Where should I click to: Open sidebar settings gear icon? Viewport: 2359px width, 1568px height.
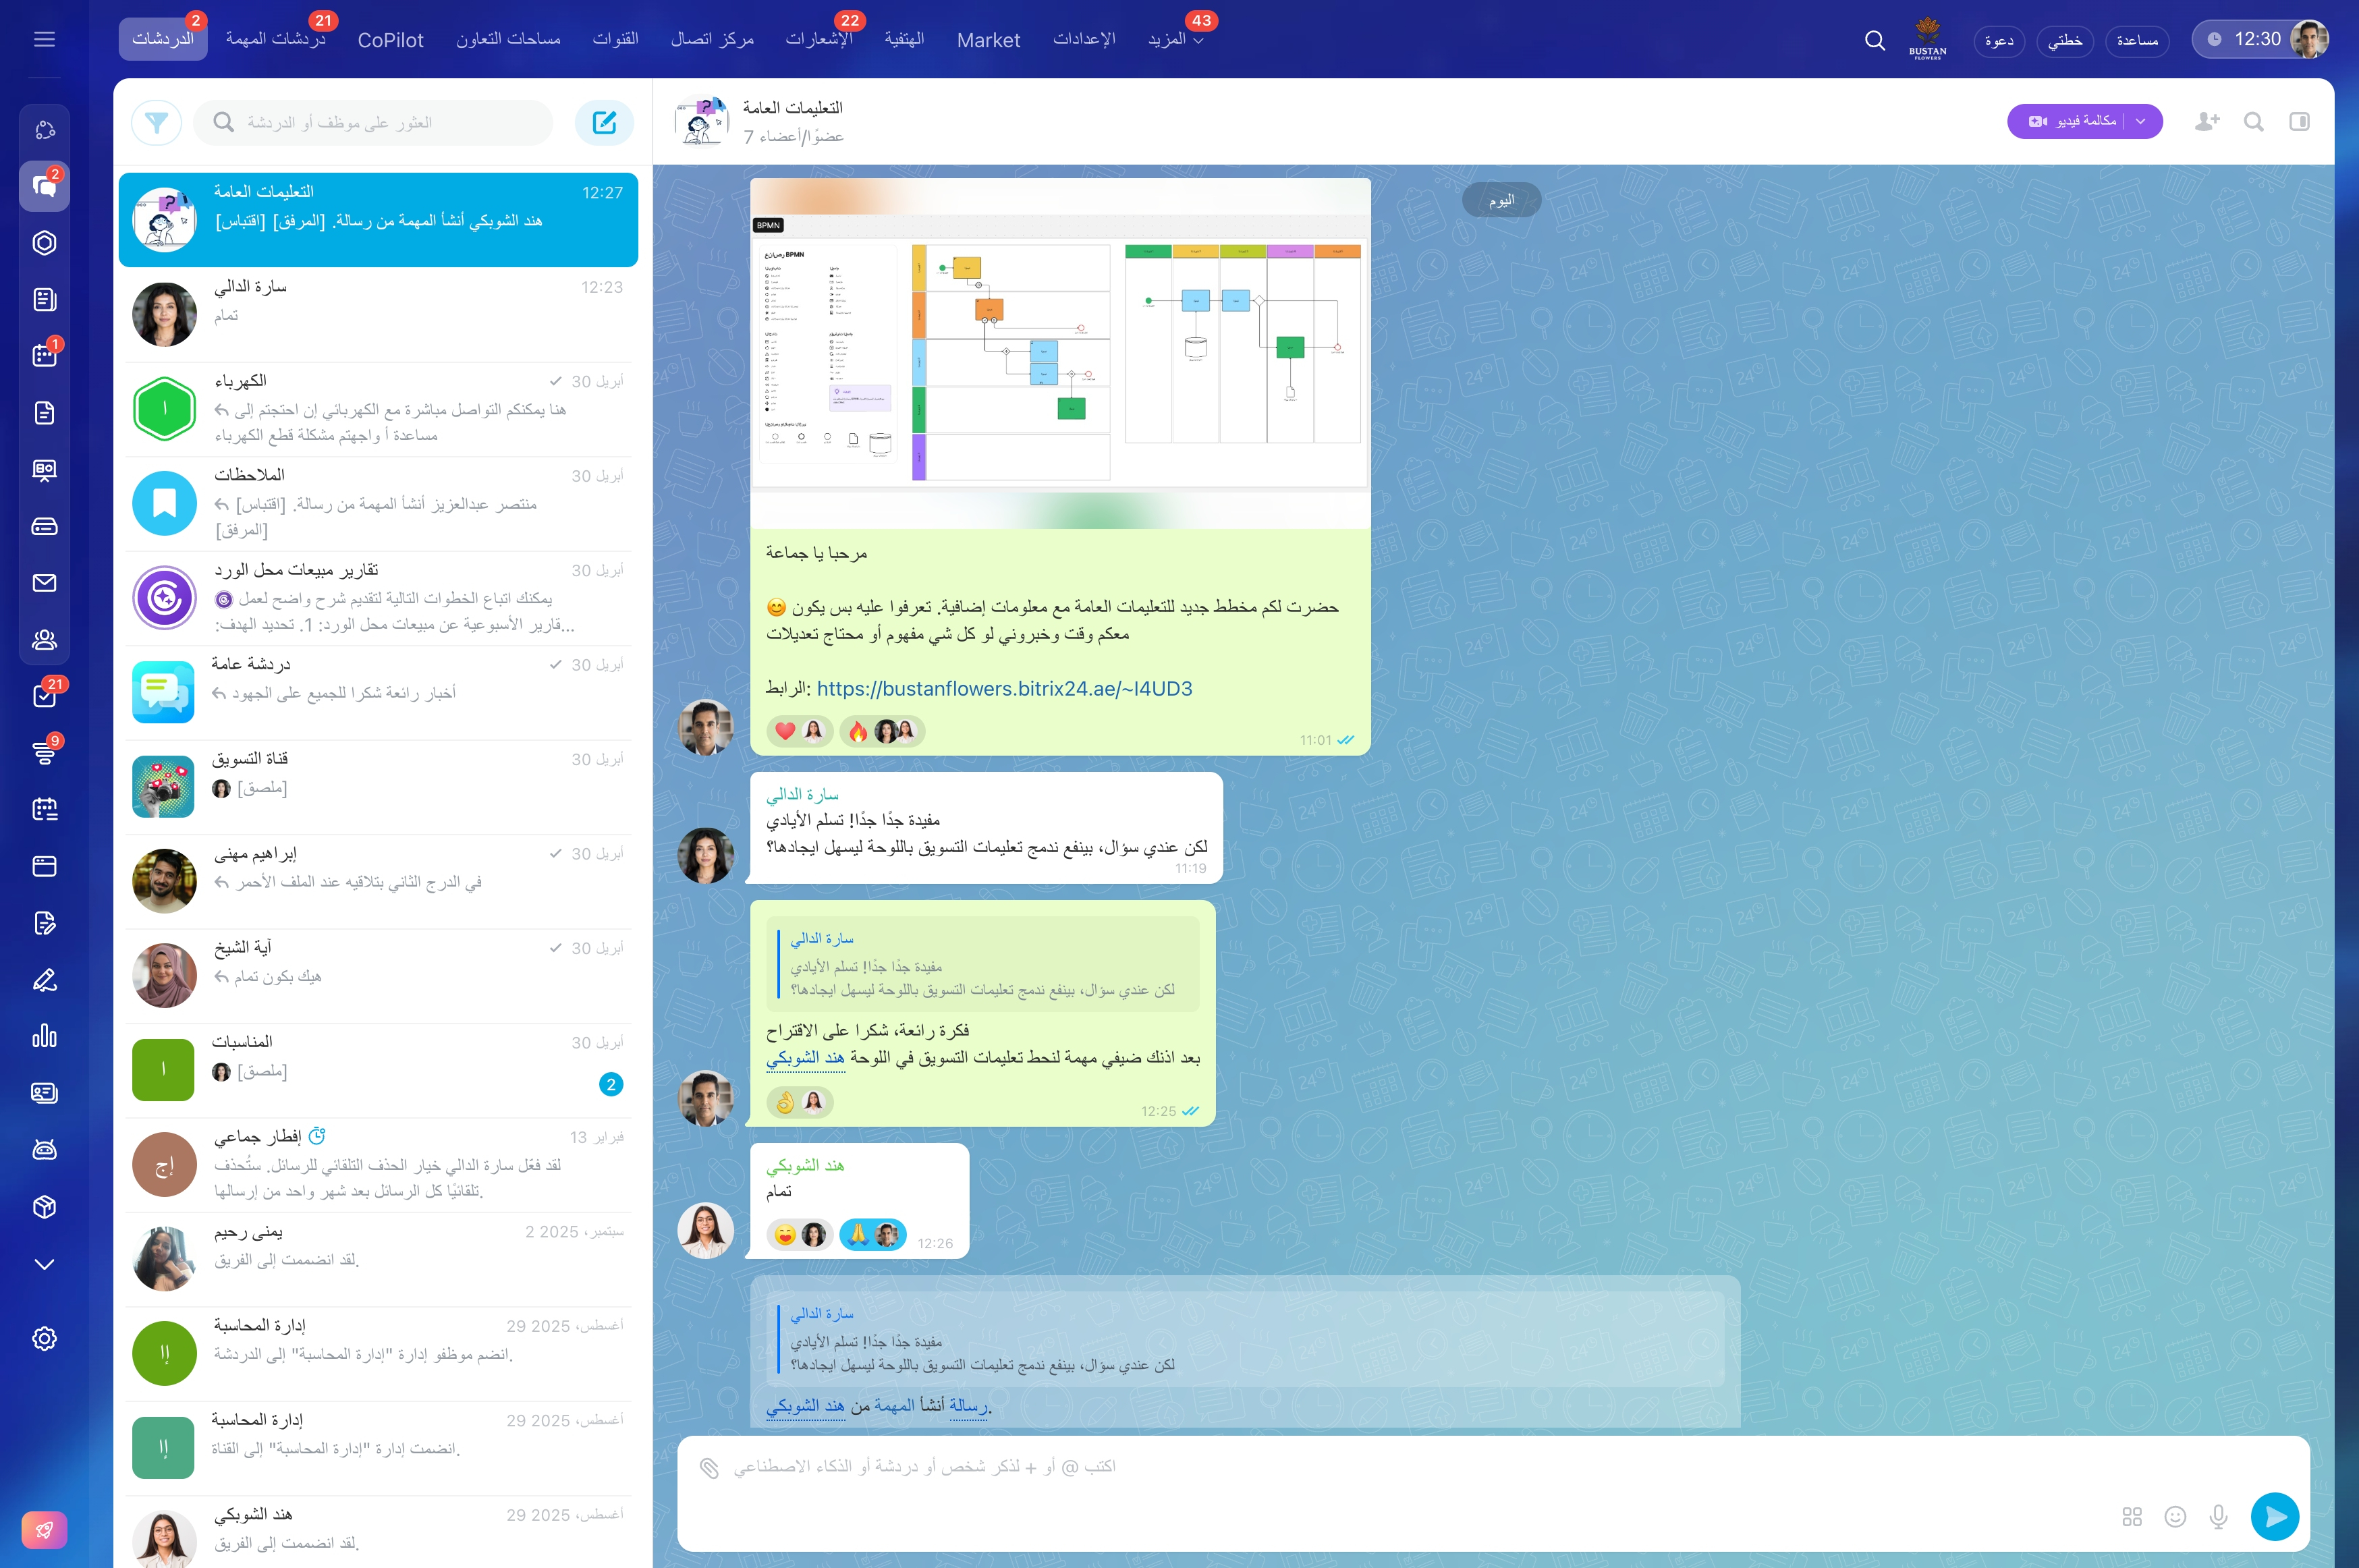44,1339
